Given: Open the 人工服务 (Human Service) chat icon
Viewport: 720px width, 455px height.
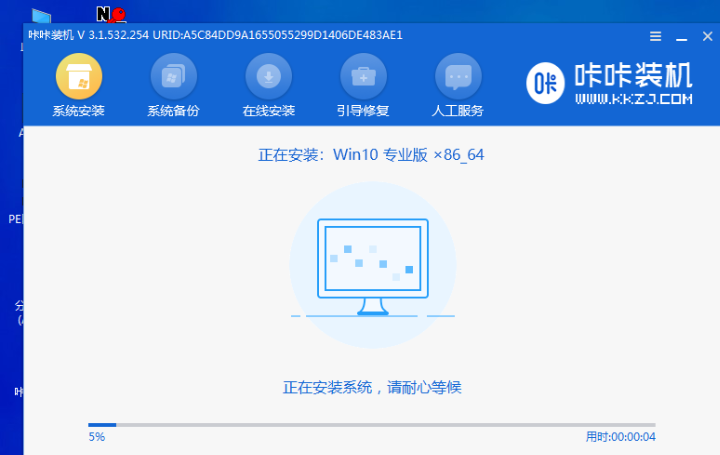Looking at the screenshot, I should pos(458,77).
